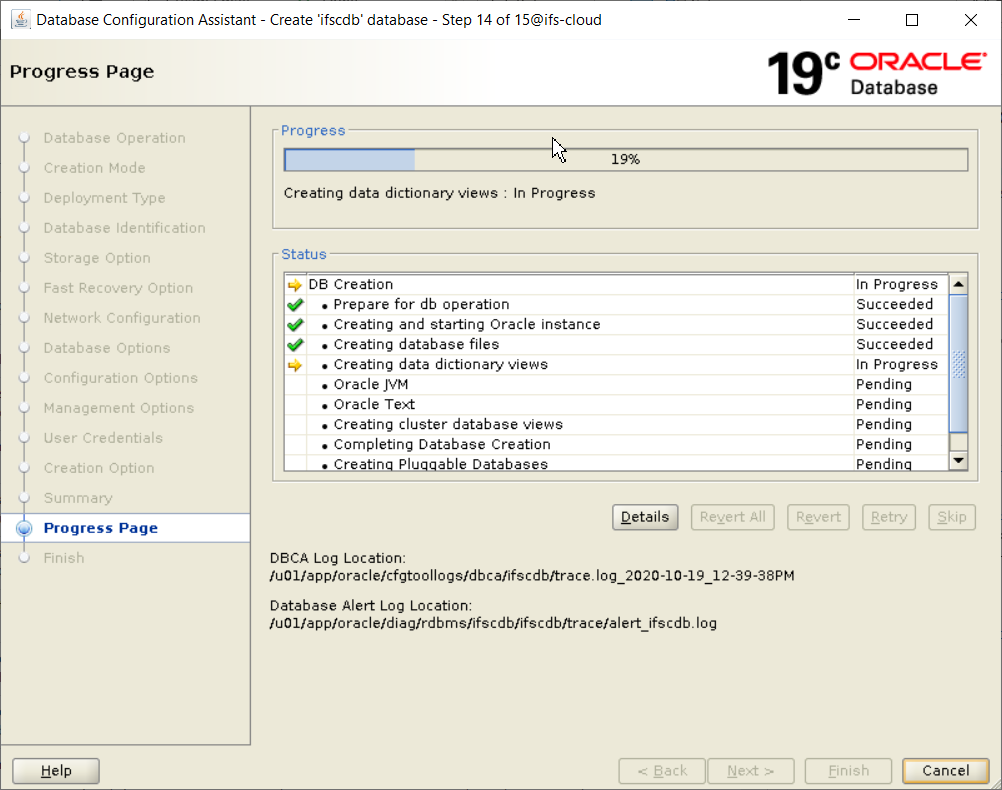The image size is (1002, 790).
Task: Select the Progress Page step
Action: (x=100, y=529)
